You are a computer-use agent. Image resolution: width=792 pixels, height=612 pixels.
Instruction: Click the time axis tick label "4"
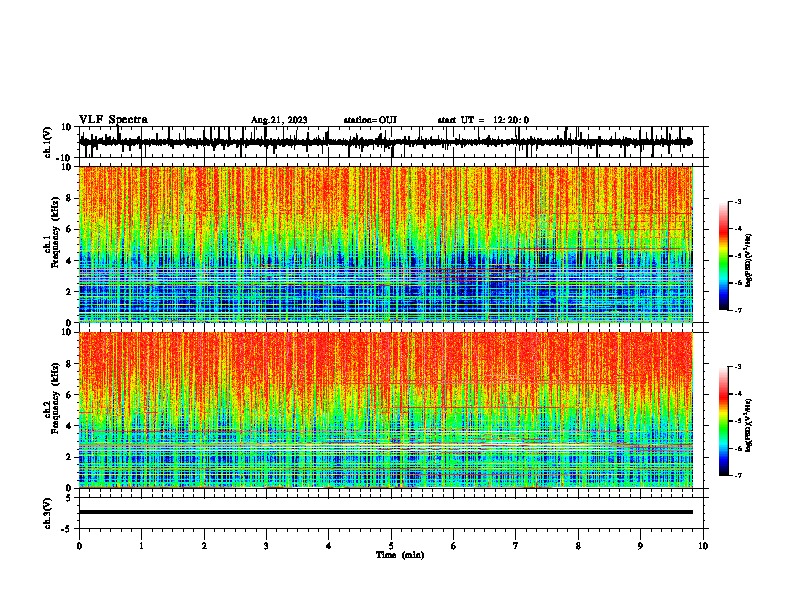(x=329, y=546)
